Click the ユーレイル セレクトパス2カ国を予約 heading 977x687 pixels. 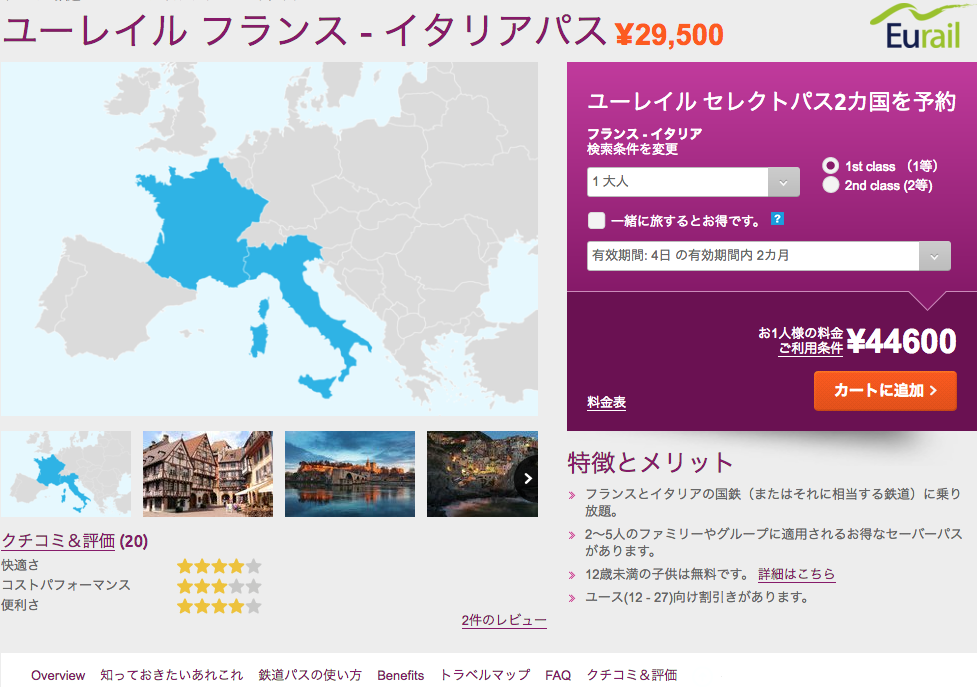click(x=771, y=102)
